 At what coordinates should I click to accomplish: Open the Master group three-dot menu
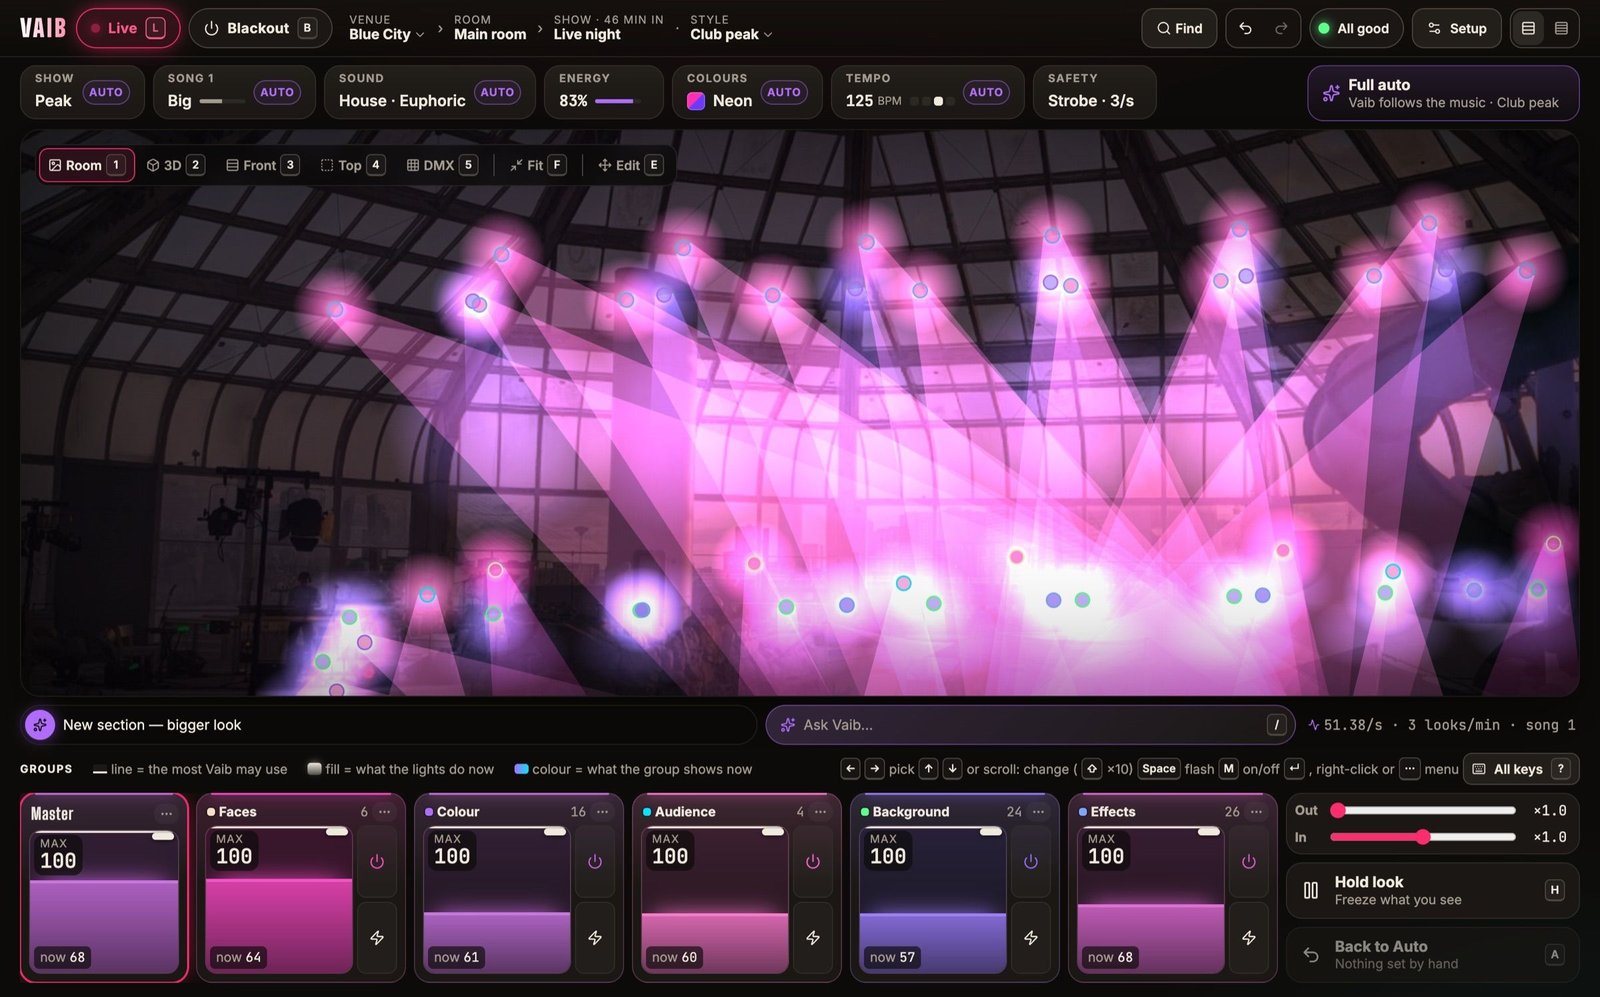click(166, 813)
